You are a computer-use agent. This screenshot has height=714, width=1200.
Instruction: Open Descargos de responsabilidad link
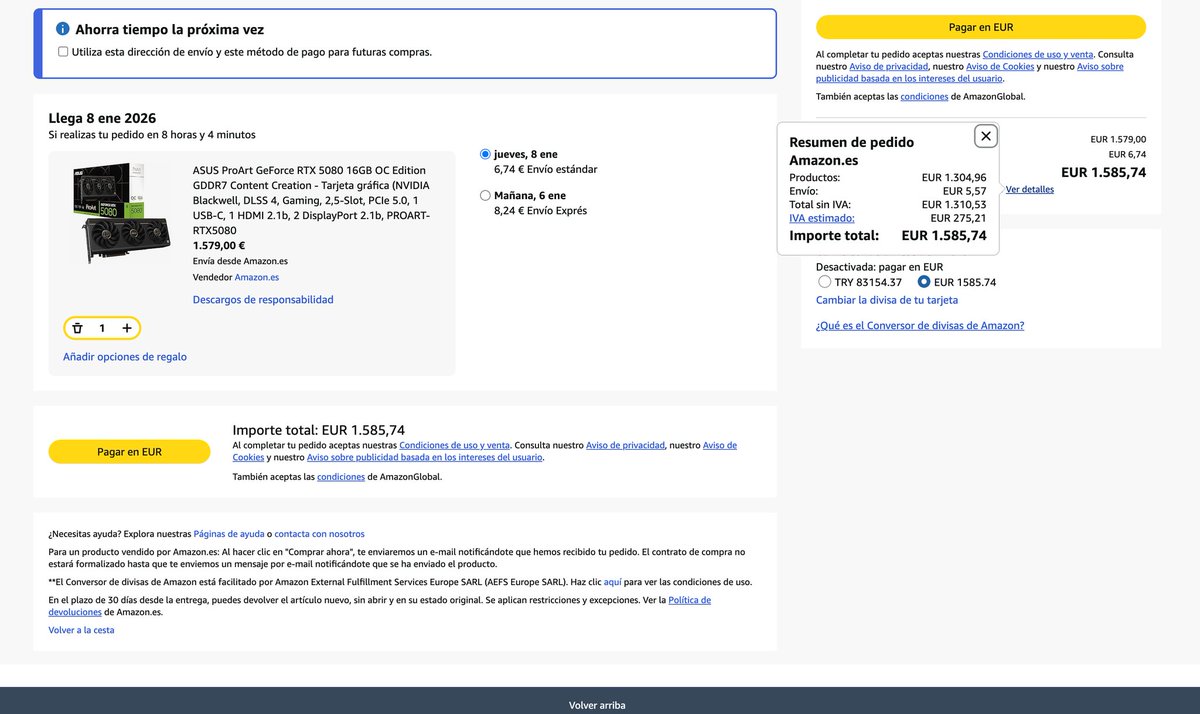tap(263, 300)
